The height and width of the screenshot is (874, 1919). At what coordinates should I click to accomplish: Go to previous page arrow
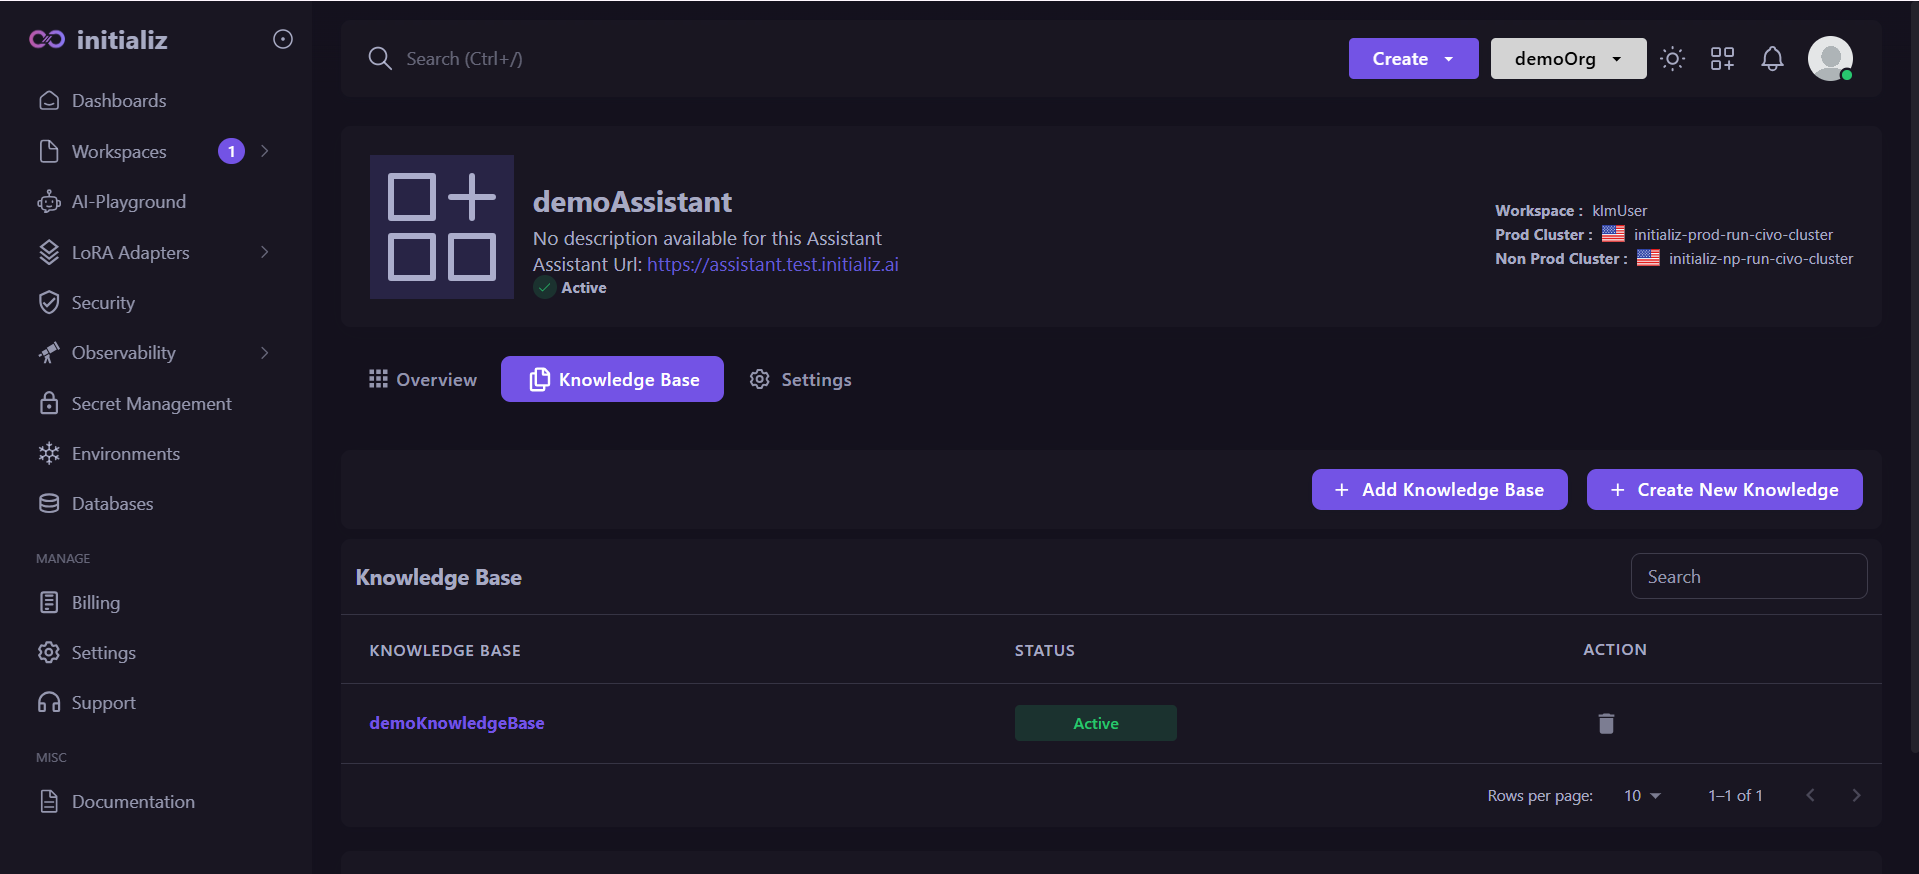pyautogui.click(x=1810, y=795)
